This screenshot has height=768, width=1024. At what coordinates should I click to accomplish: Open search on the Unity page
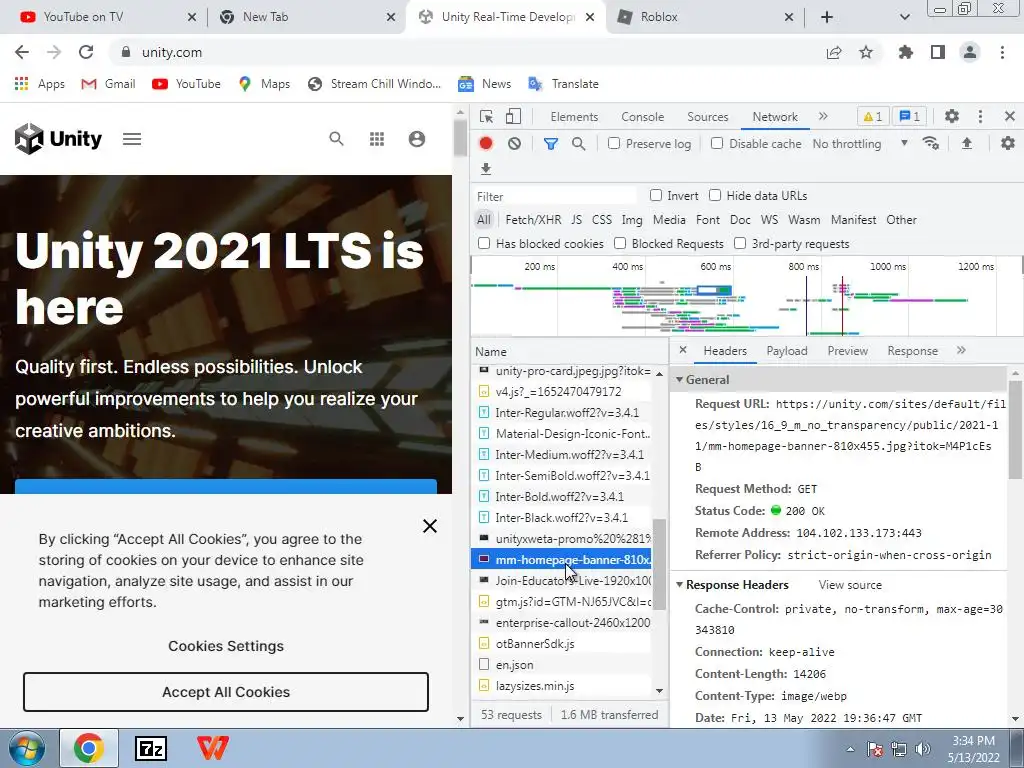coord(336,138)
